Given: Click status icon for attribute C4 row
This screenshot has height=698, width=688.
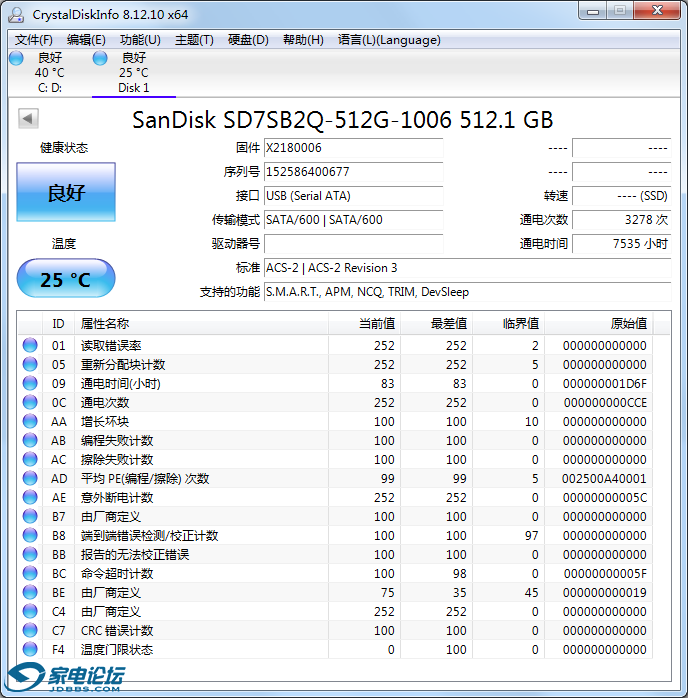Looking at the screenshot, I should (x=30, y=611).
